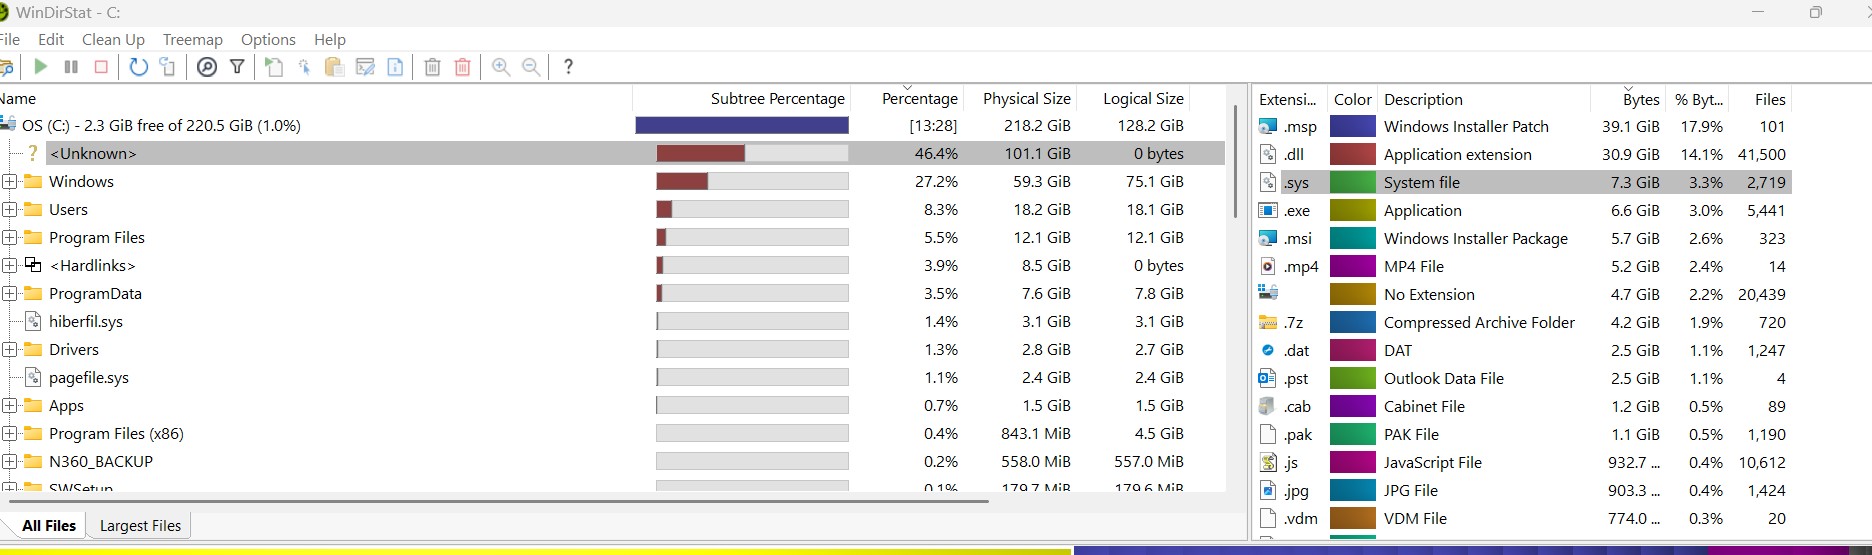
Task: Open the Clean Up menu
Action: click(x=113, y=40)
